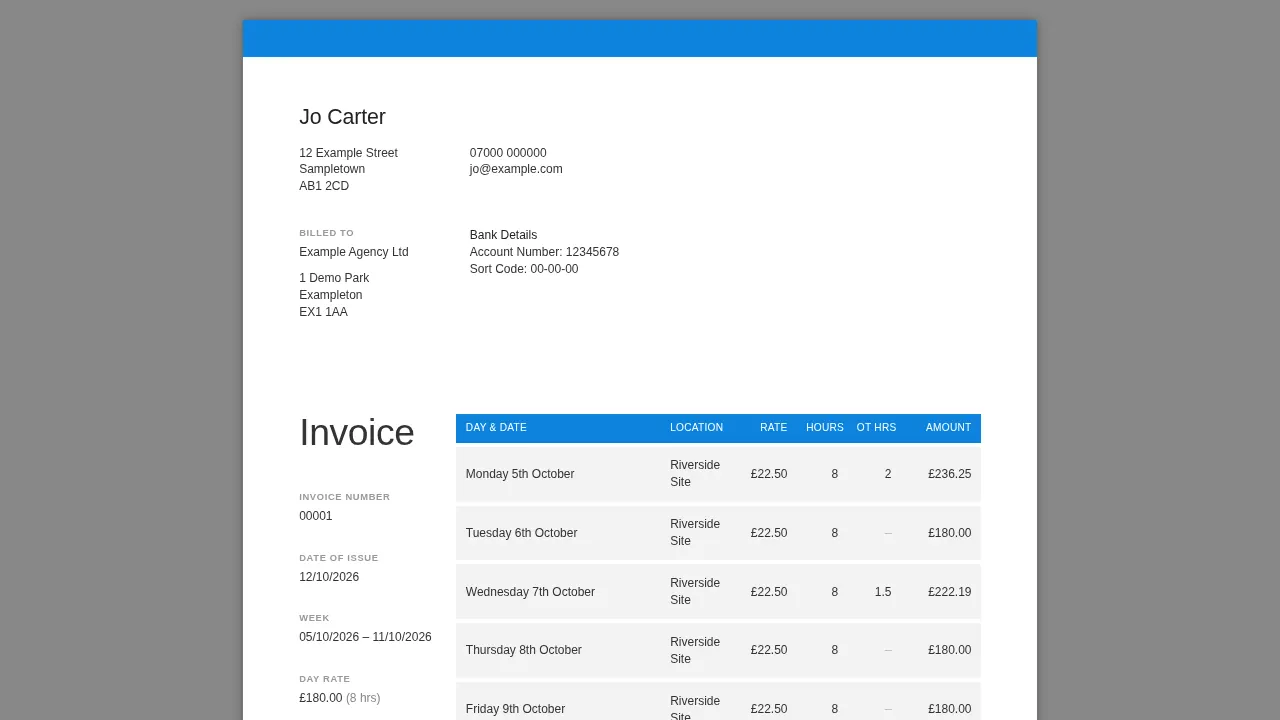Click hours value 8 in Friday row
The width and height of the screenshot is (1280, 720).
click(x=835, y=709)
